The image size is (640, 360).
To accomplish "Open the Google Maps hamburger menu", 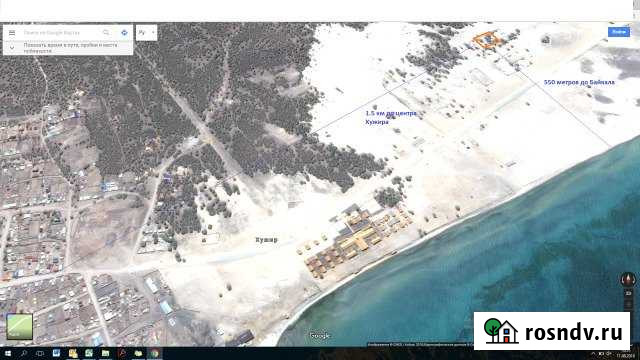I will coord(12,33).
